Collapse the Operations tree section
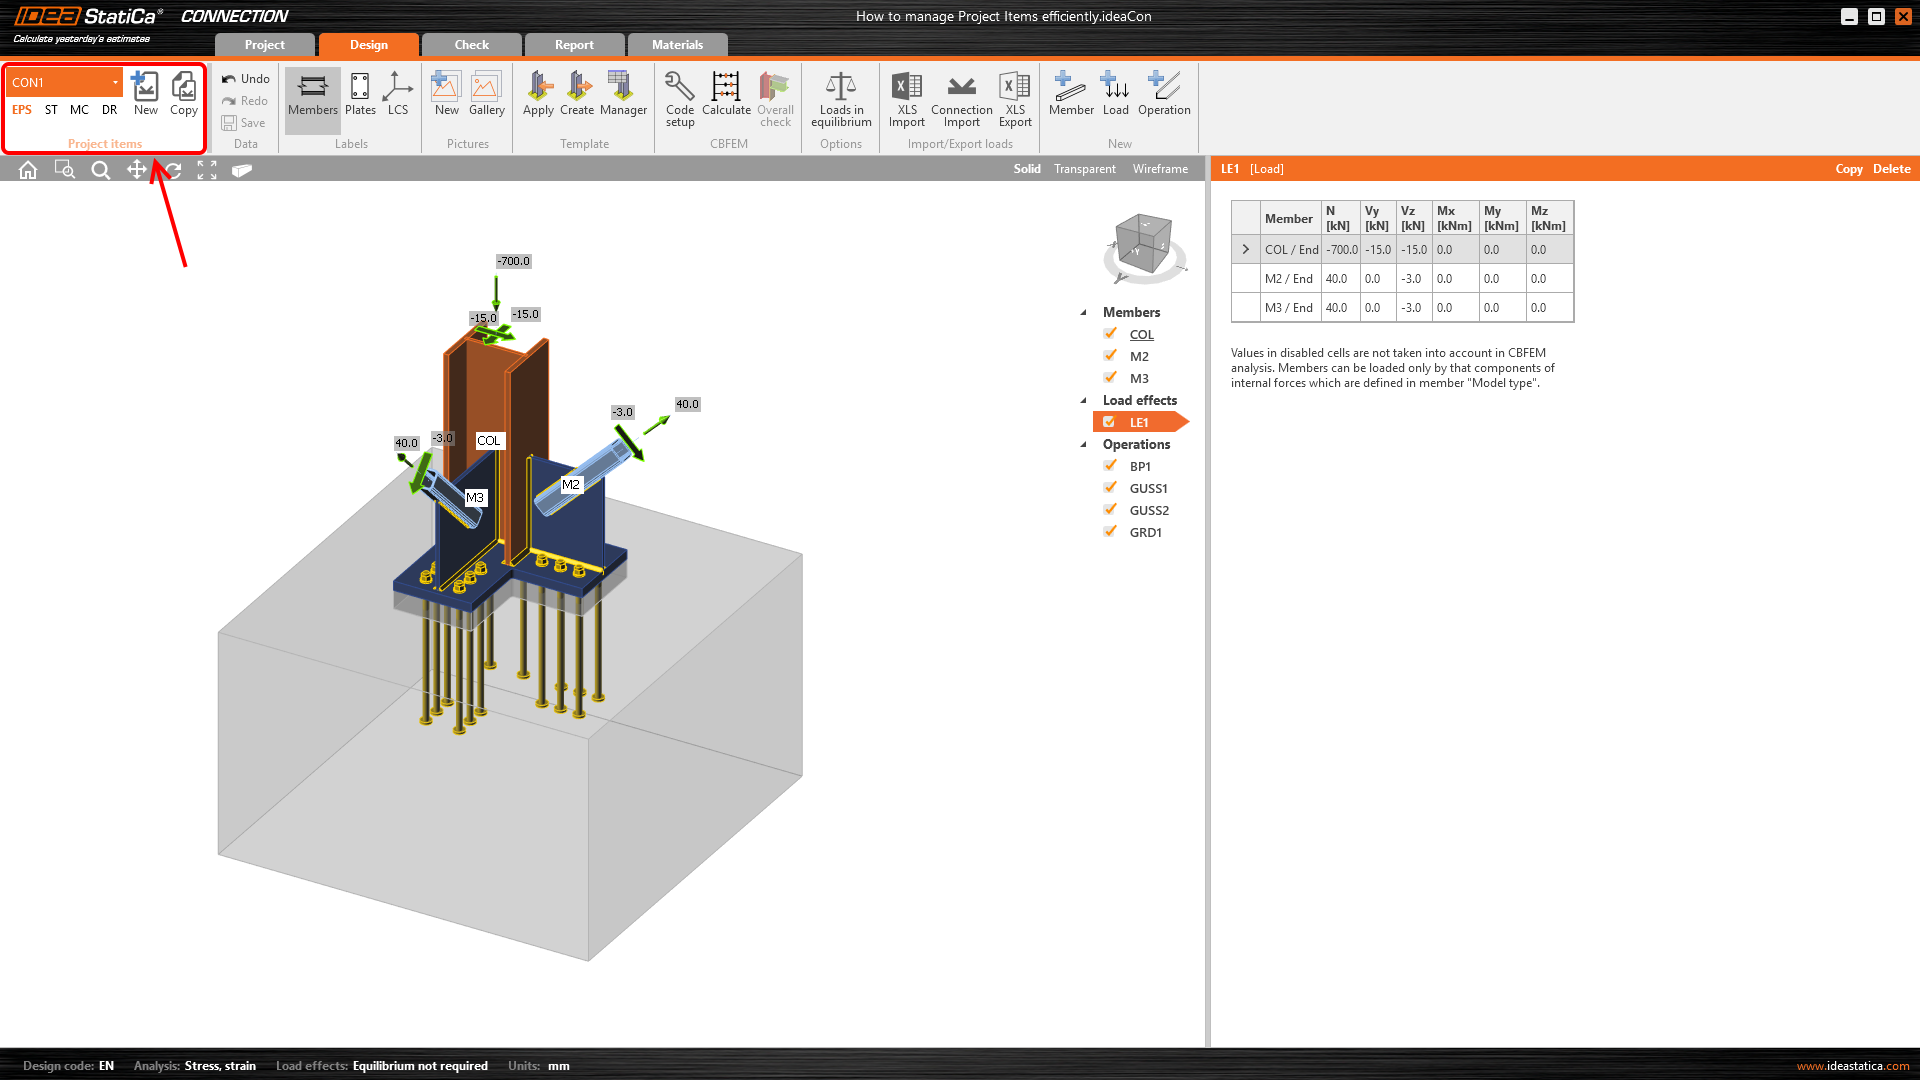The width and height of the screenshot is (1920, 1080). click(x=1083, y=445)
